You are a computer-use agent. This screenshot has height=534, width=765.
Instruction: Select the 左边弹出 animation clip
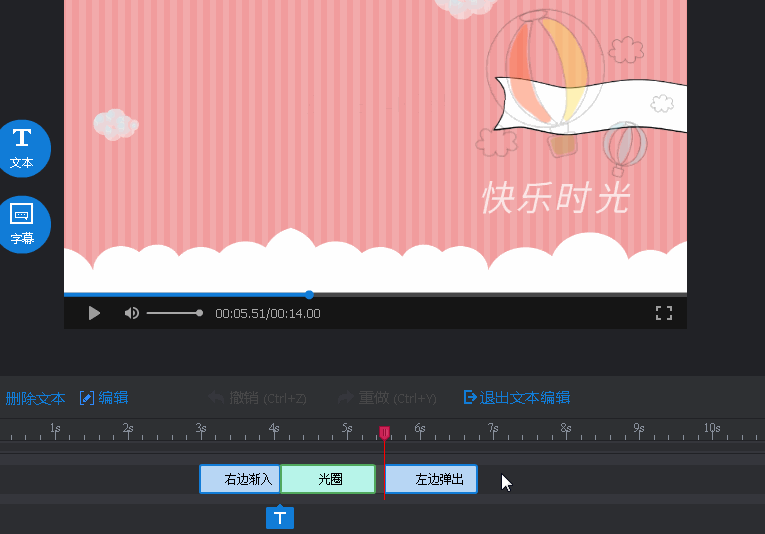[x=431, y=479]
